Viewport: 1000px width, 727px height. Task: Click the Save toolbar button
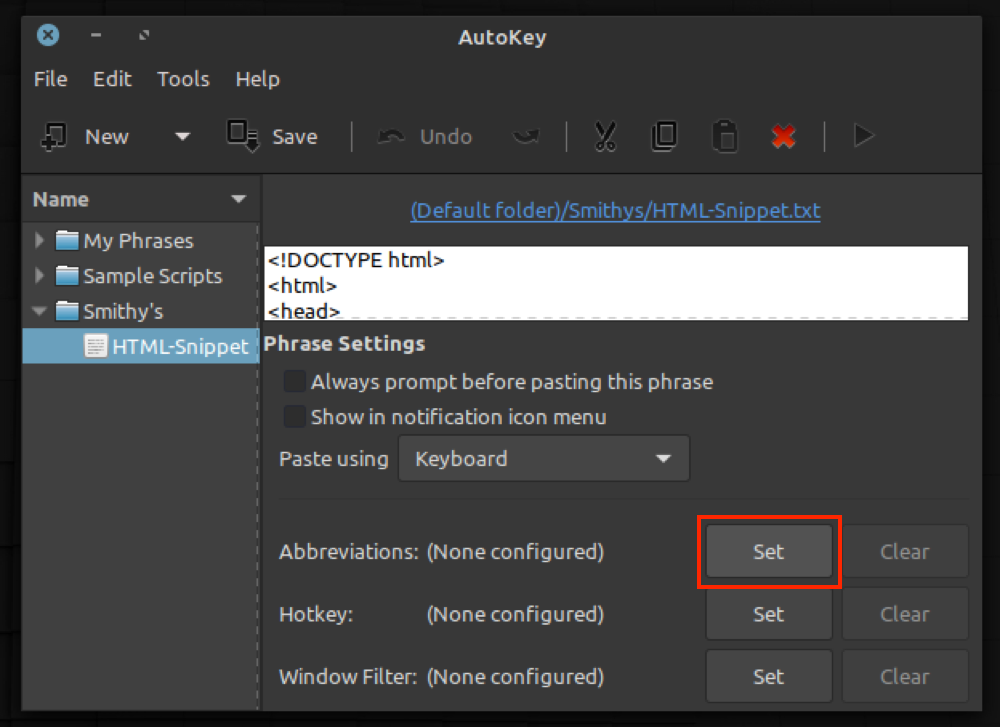272,136
